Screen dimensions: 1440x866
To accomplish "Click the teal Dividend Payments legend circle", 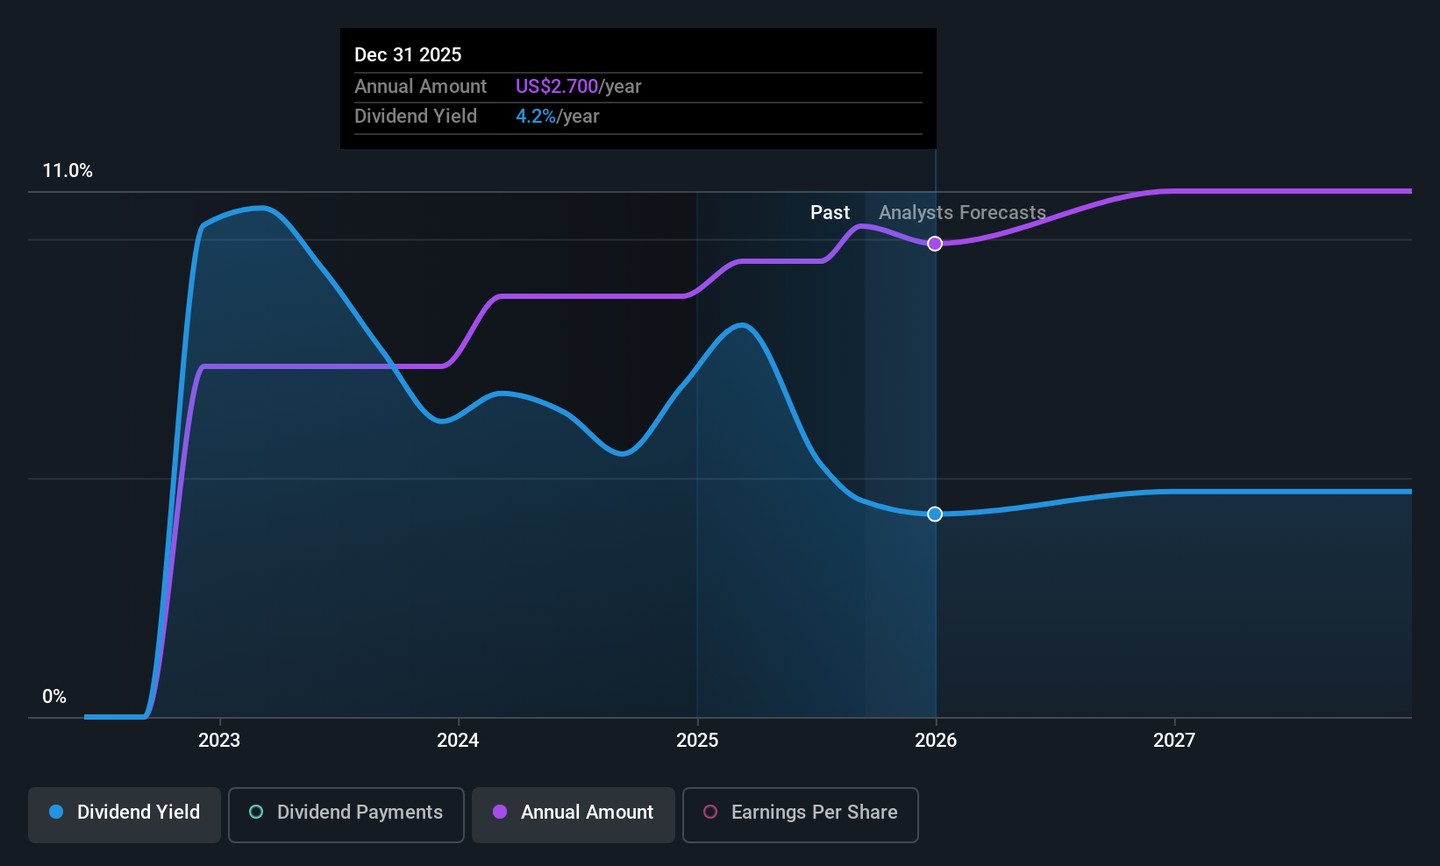I will click(256, 812).
